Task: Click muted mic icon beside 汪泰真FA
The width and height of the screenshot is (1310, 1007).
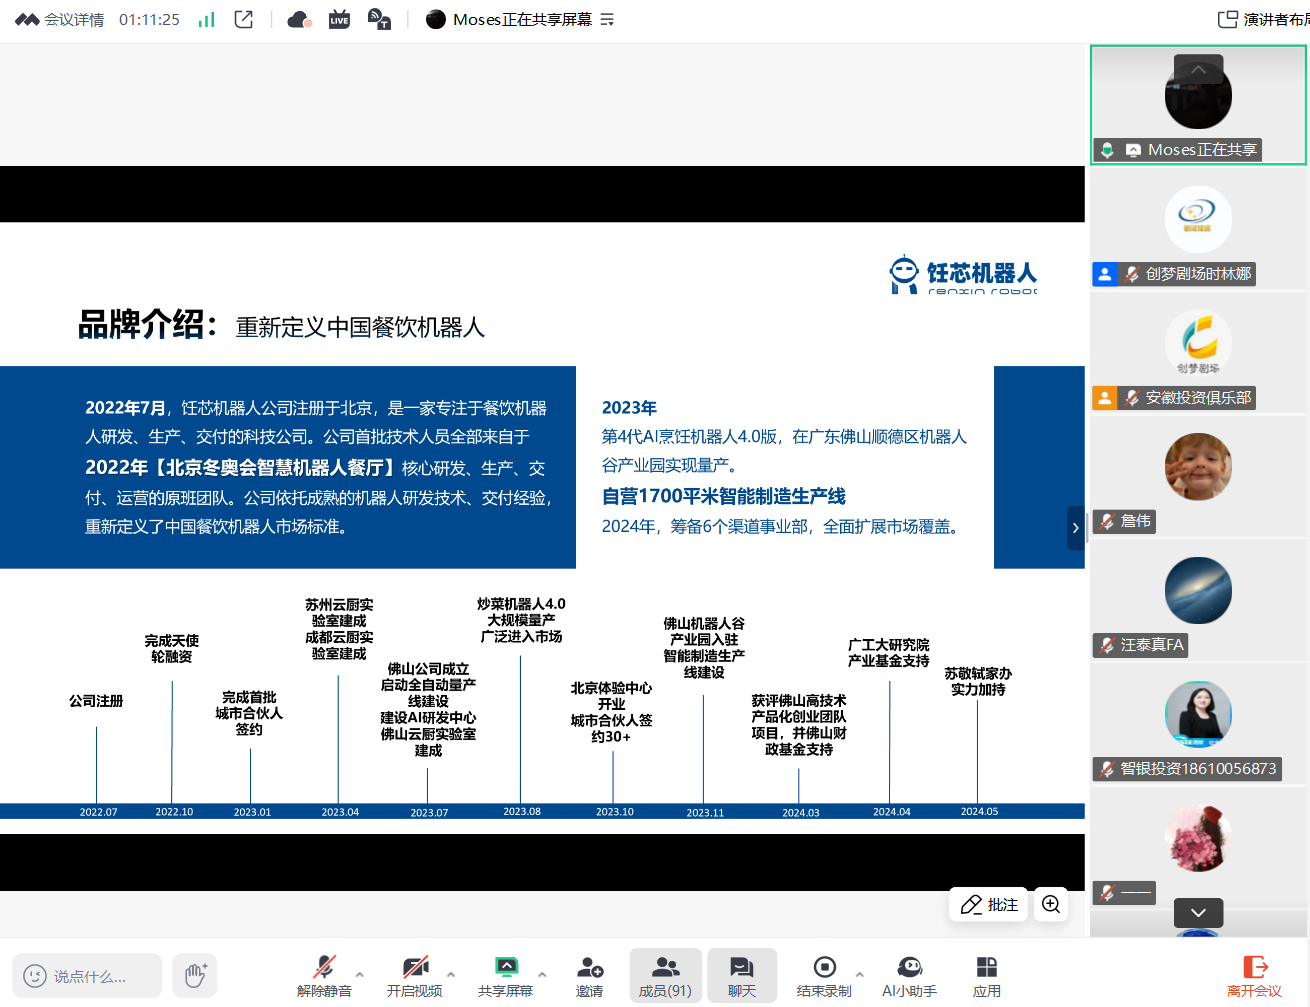Action: [1106, 645]
